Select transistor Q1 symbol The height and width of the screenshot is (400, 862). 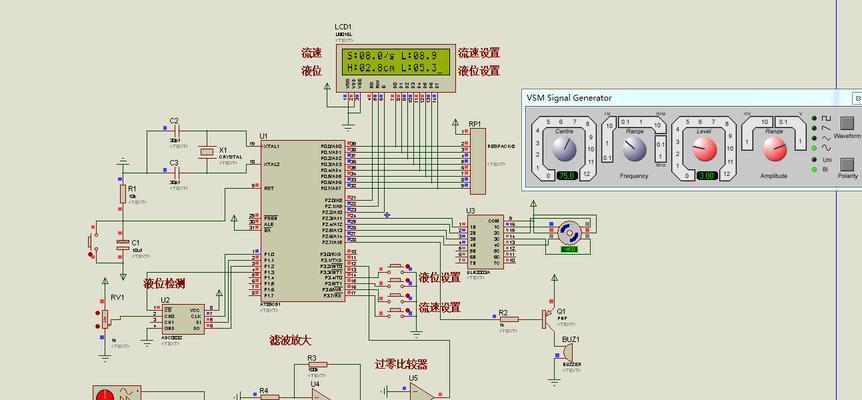point(550,318)
